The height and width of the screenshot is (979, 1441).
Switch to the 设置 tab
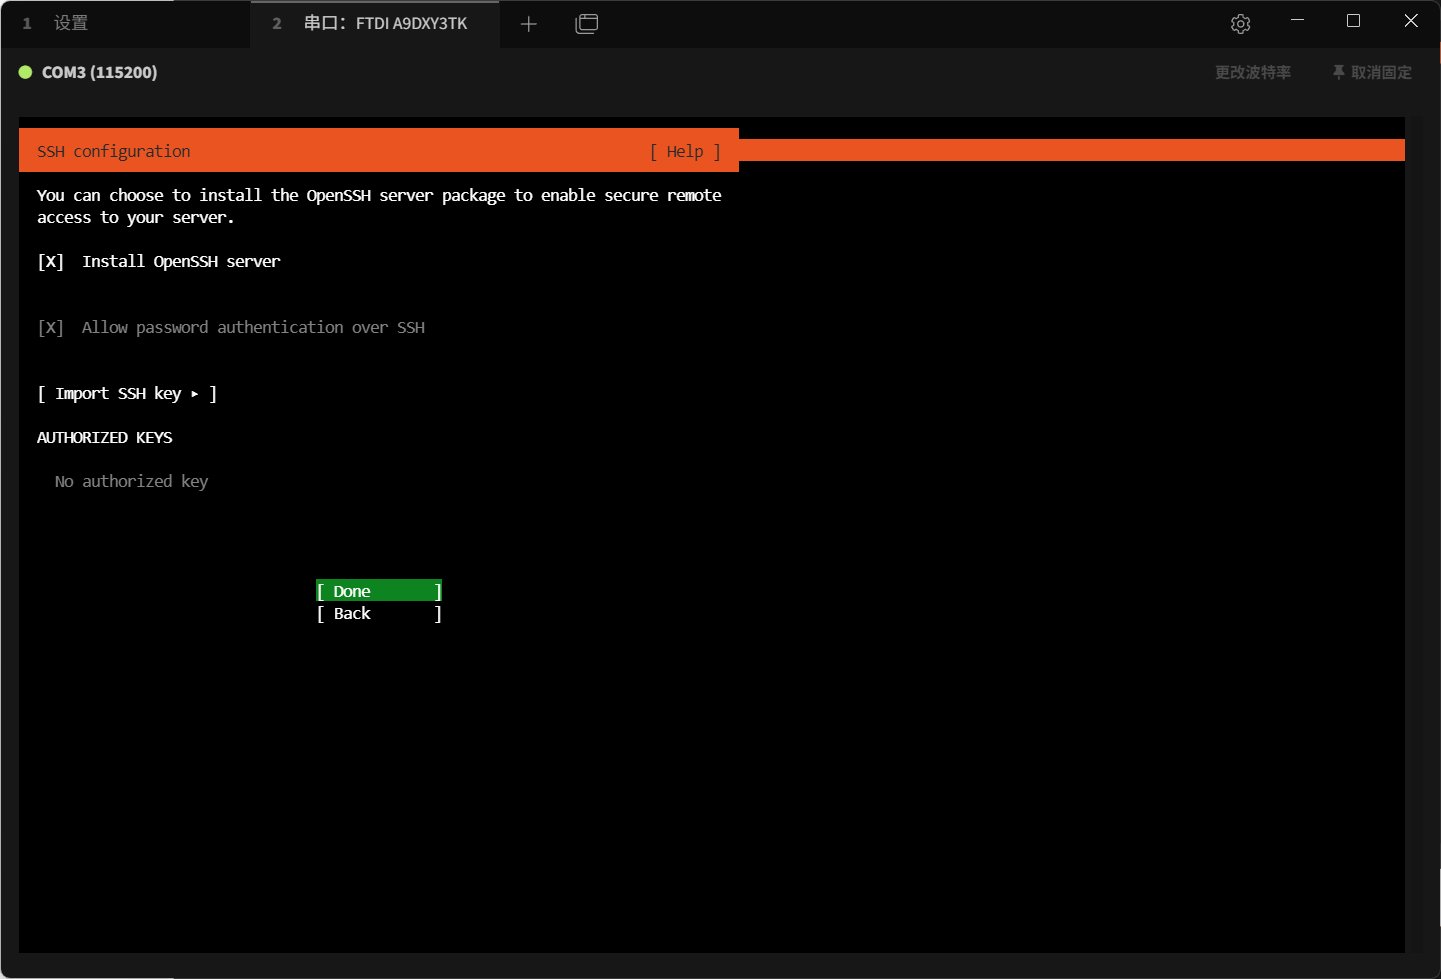[x=70, y=23]
